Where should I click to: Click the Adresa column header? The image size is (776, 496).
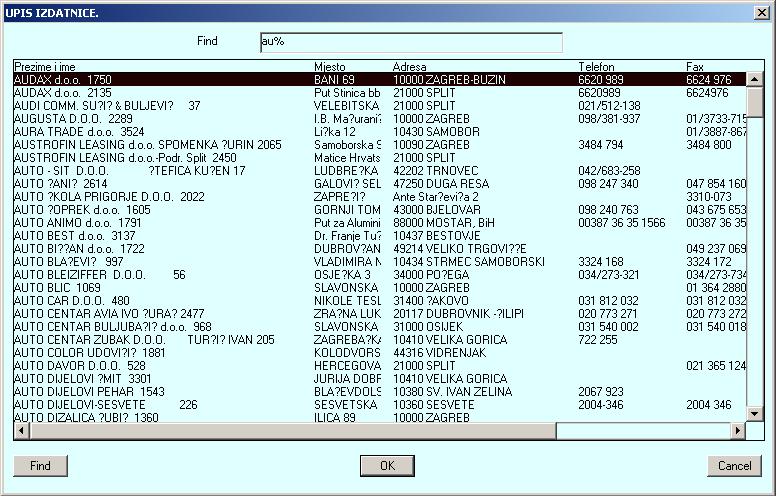click(x=409, y=67)
